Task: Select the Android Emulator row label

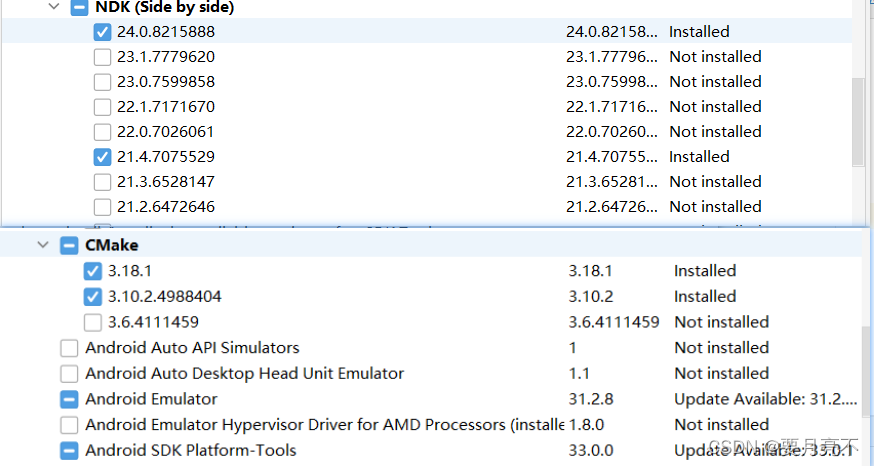Action: 151,399
